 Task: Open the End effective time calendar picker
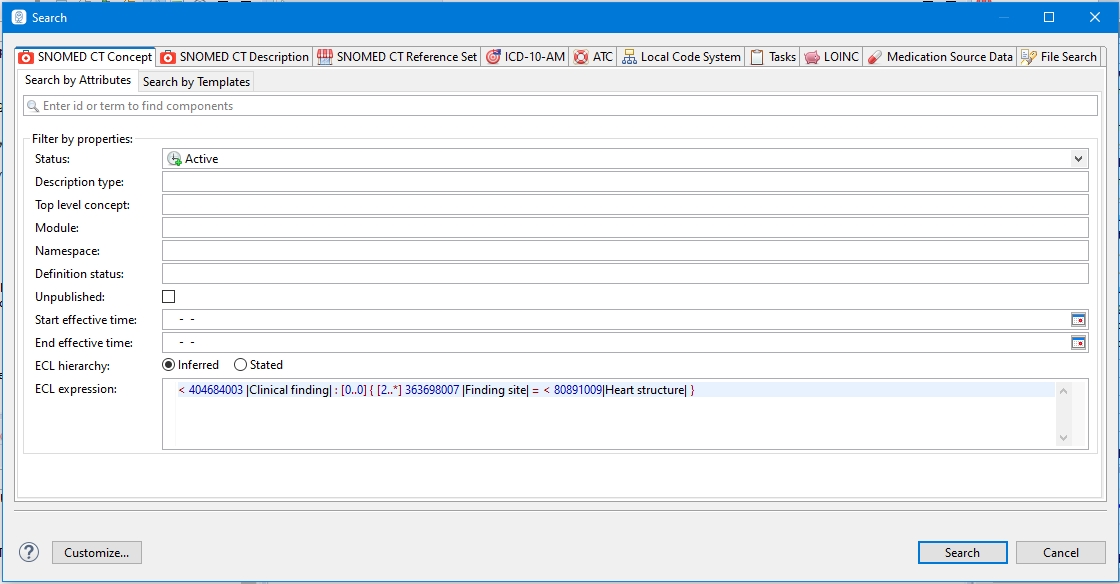click(x=1078, y=343)
